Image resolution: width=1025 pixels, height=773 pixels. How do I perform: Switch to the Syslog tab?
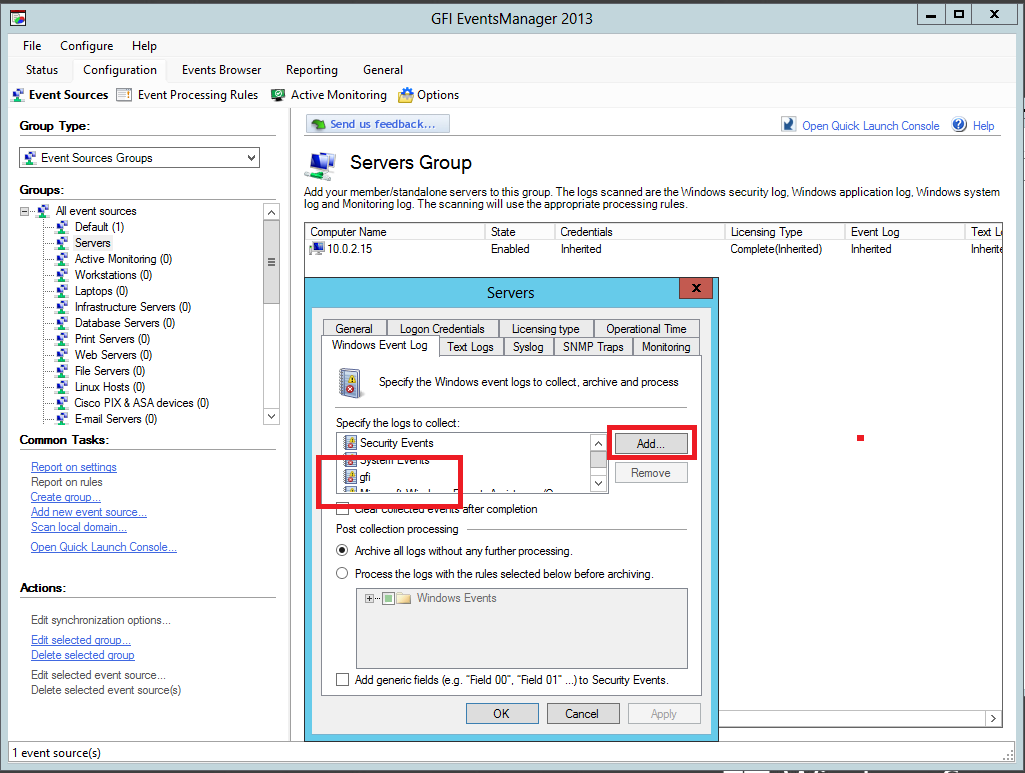click(528, 347)
